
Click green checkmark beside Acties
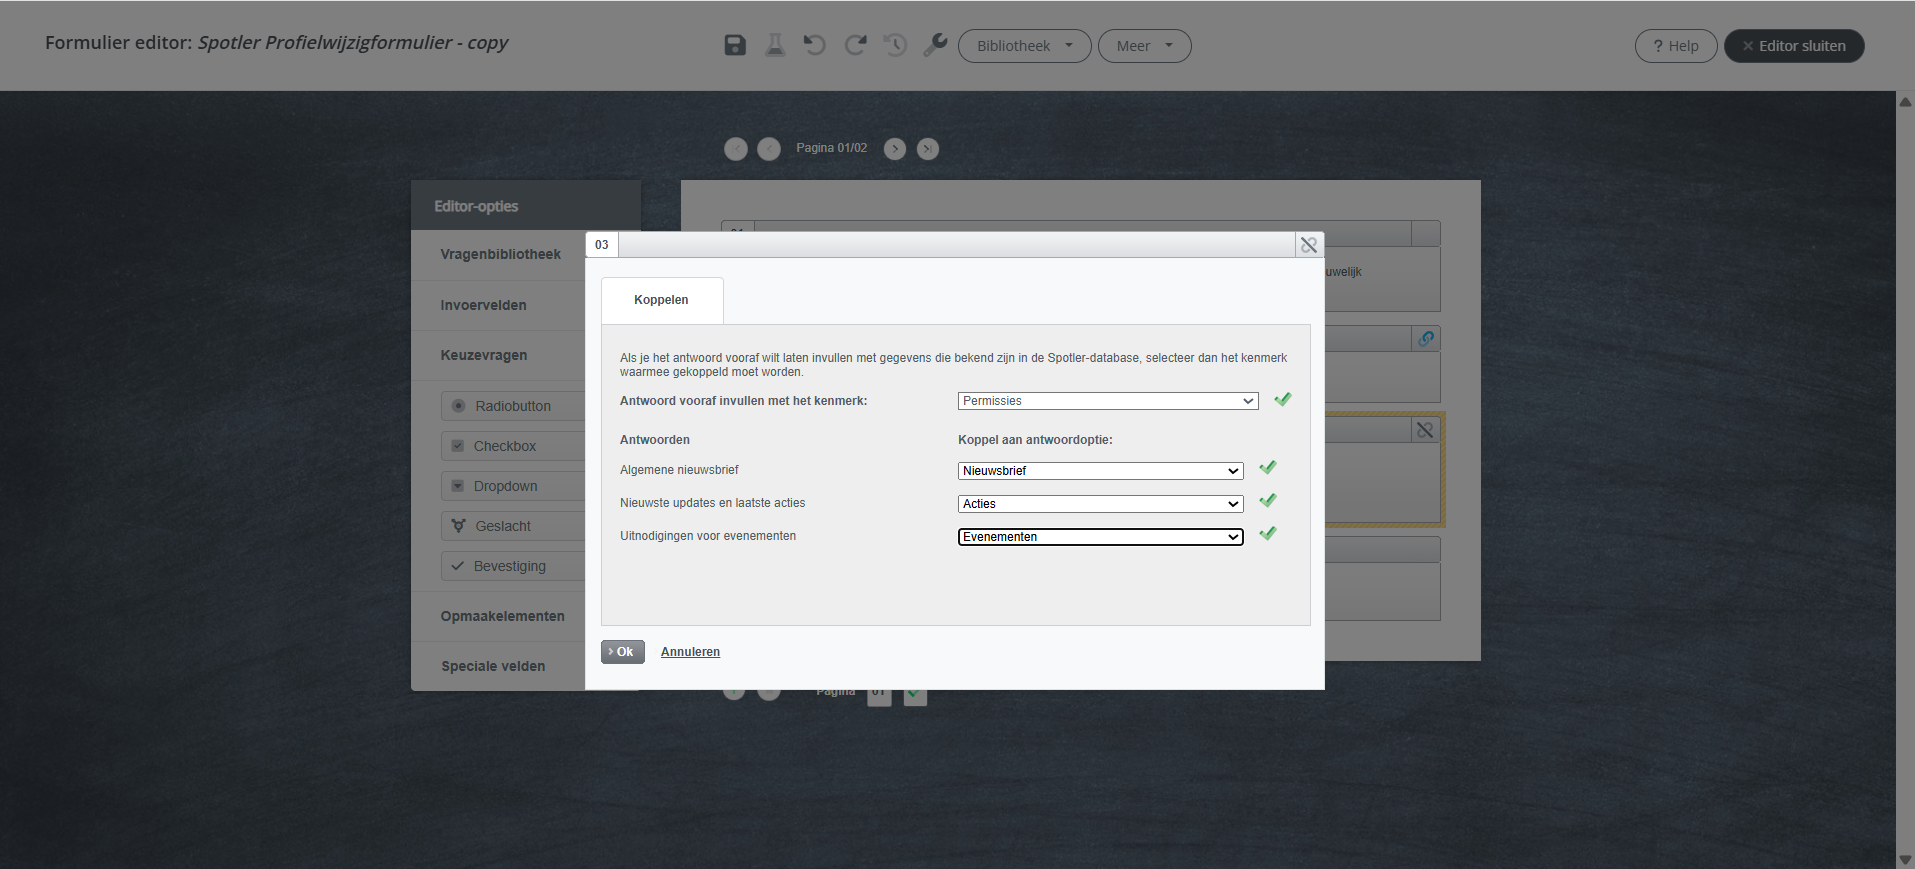1267,500
